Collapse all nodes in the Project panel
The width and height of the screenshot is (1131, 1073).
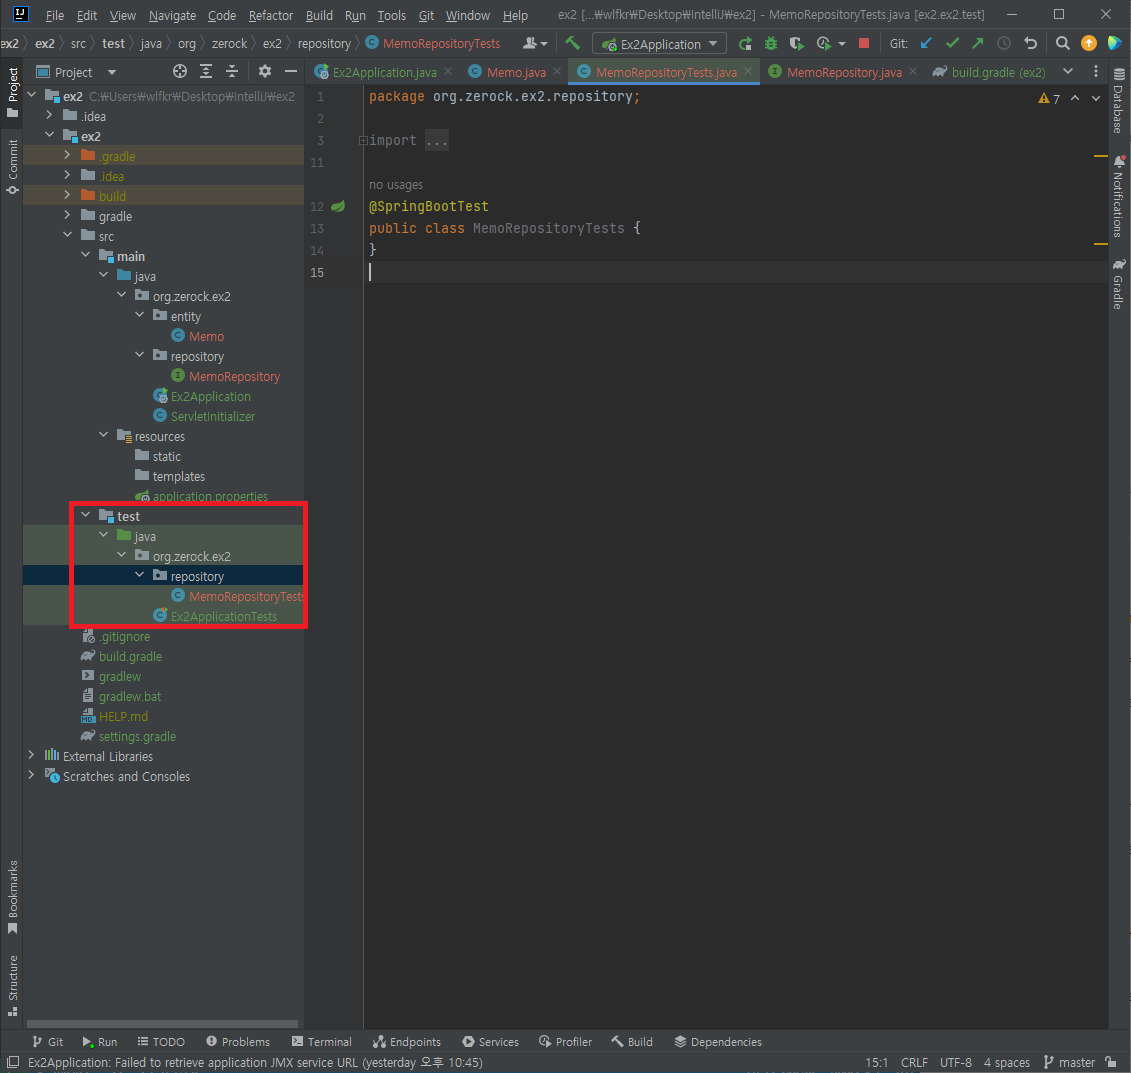[x=232, y=71]
